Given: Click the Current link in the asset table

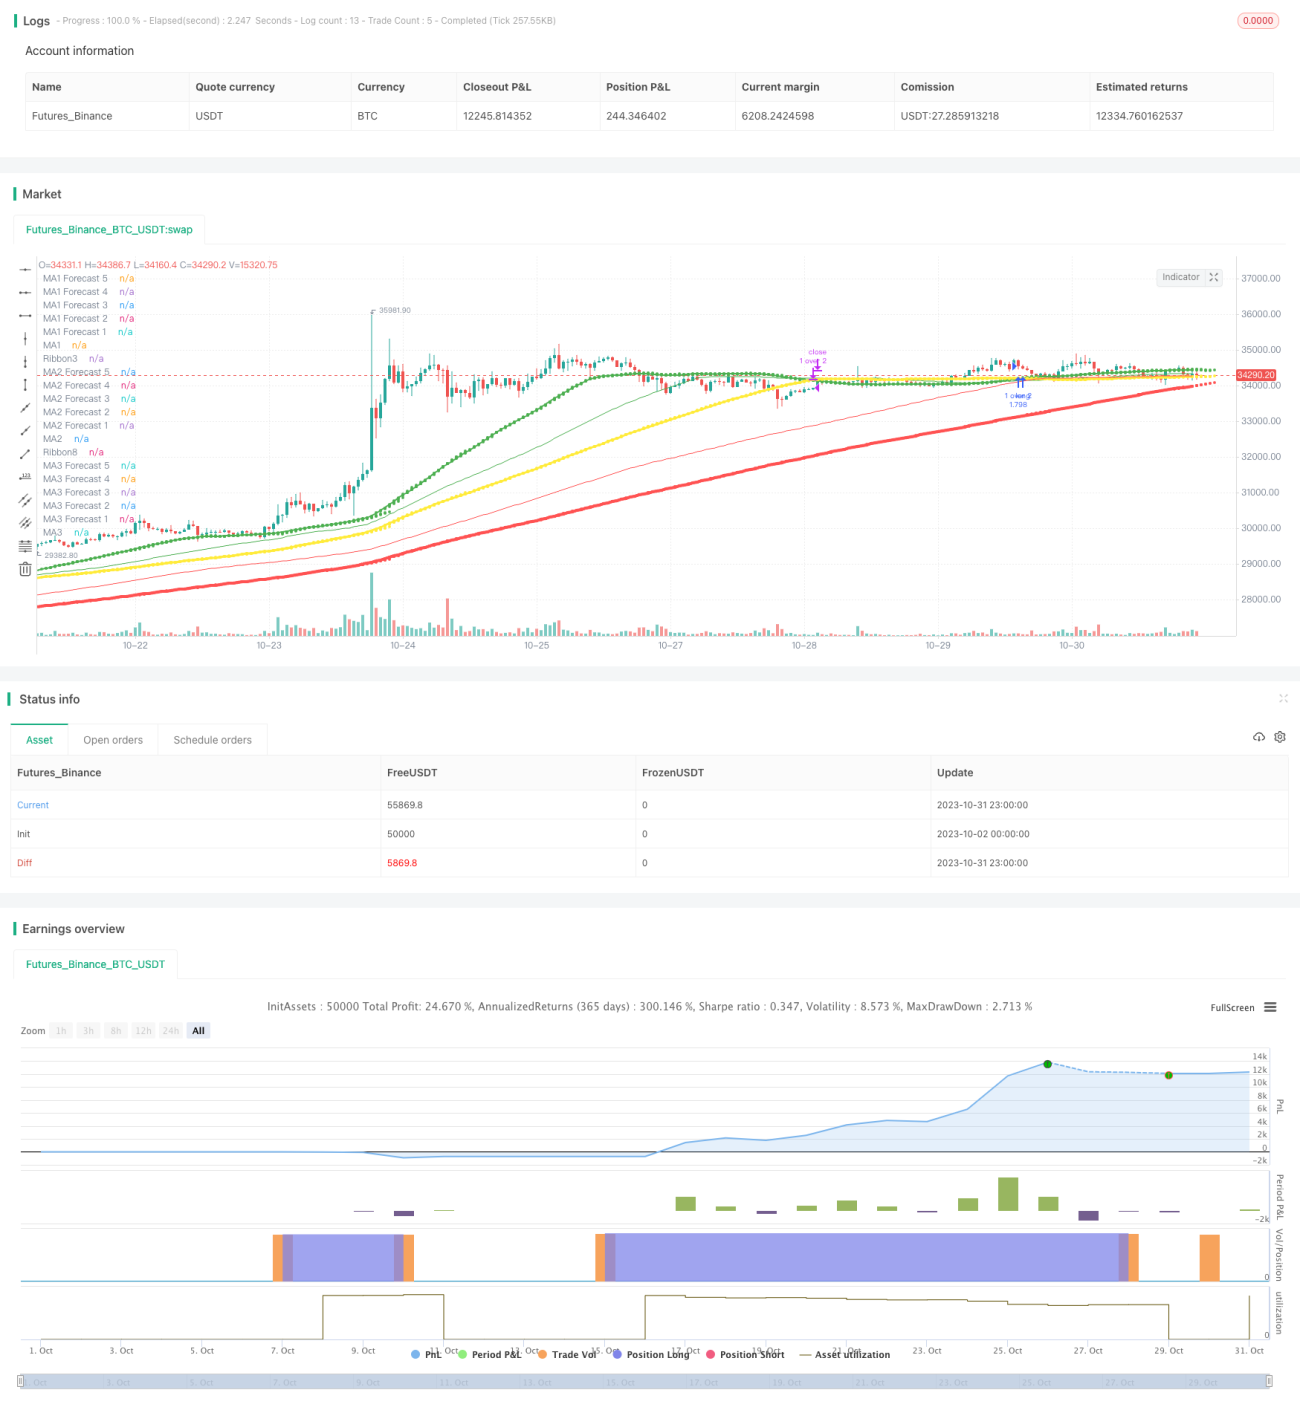Looking at the screenshot, I should point(32,805).
